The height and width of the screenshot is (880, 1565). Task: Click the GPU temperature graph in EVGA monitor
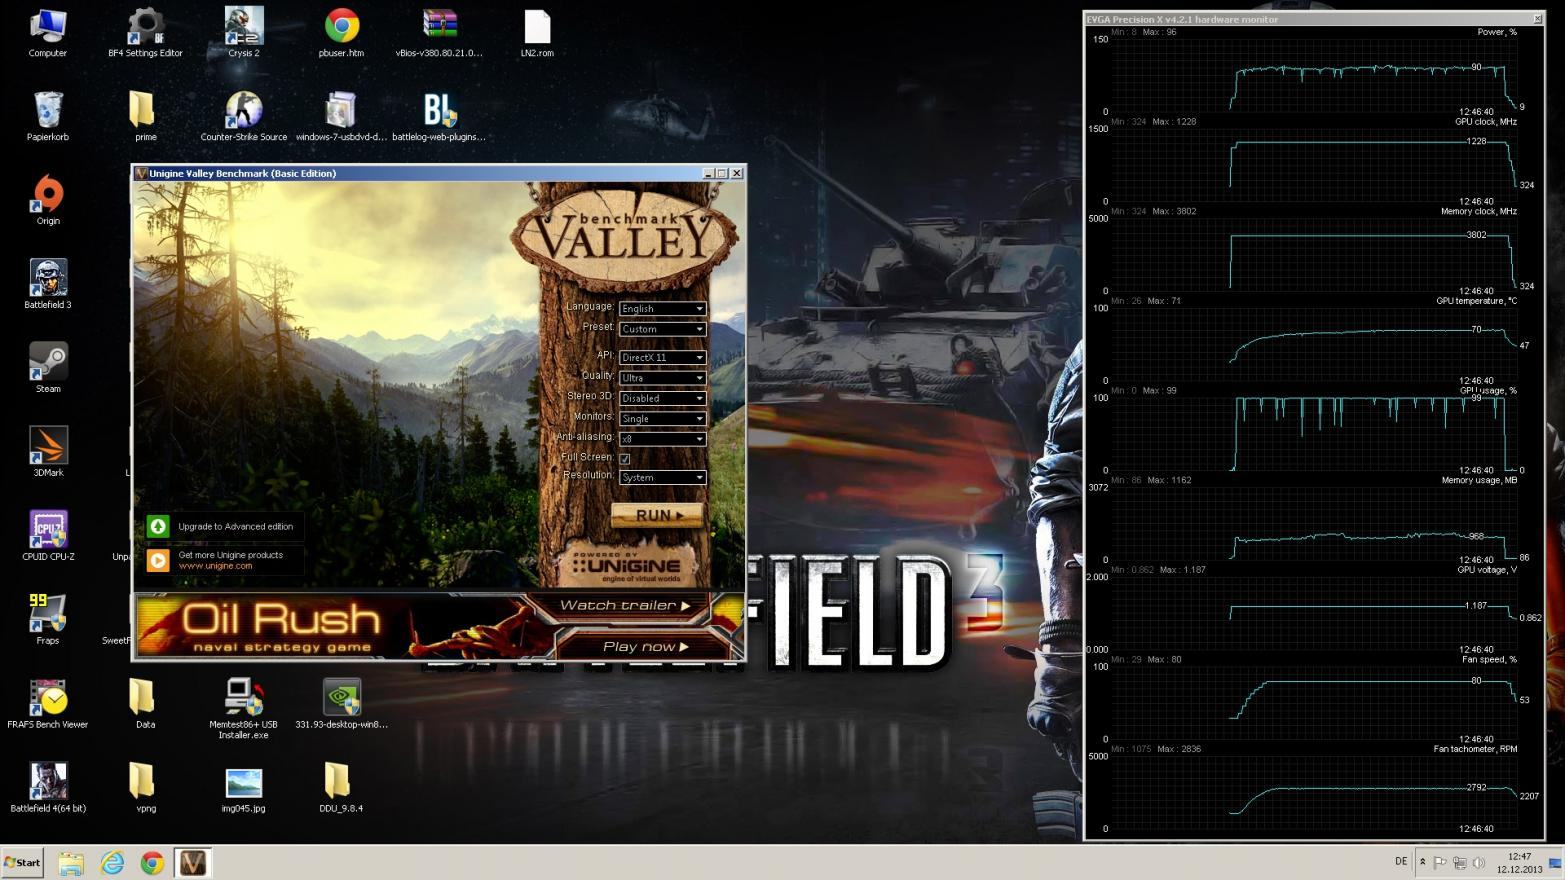point(1315,343)
